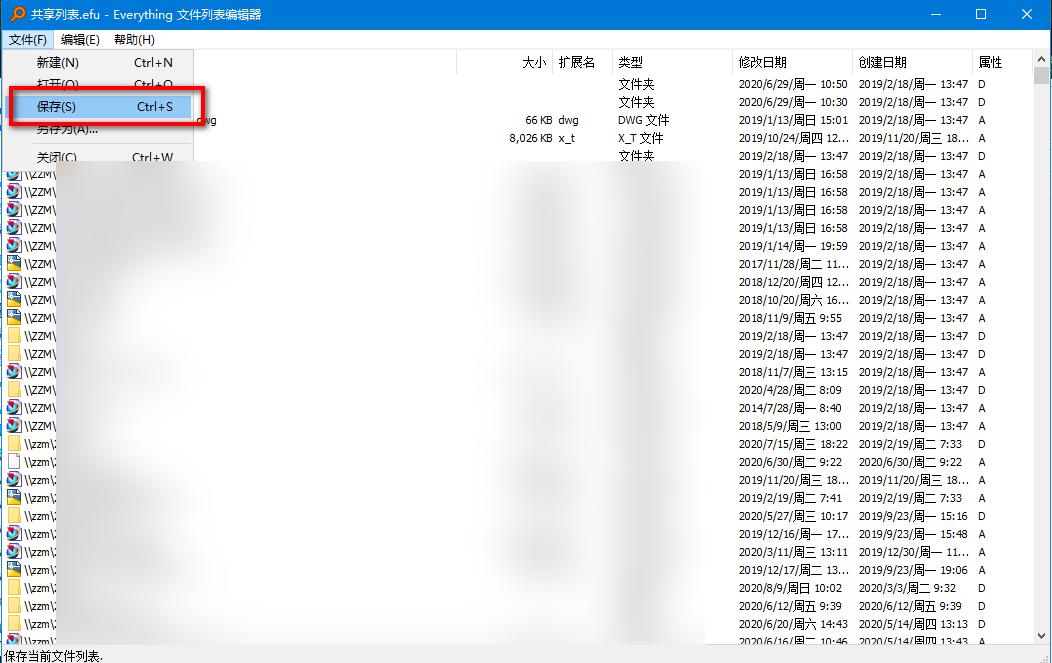Click the topmost file icon below the open menu
1052x663 pixels.
(x=14, y=176)
